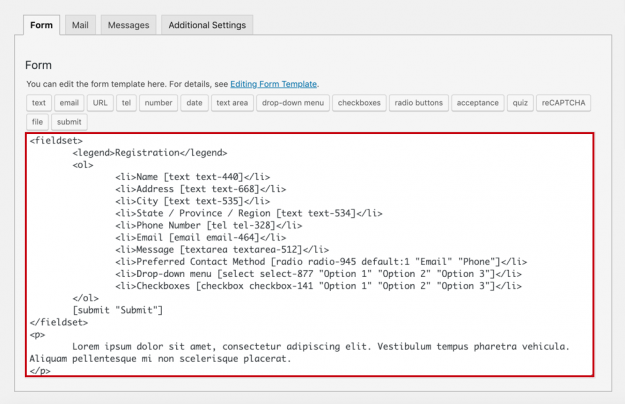
Task: Insert a text field tag
Action: (39, 102)
